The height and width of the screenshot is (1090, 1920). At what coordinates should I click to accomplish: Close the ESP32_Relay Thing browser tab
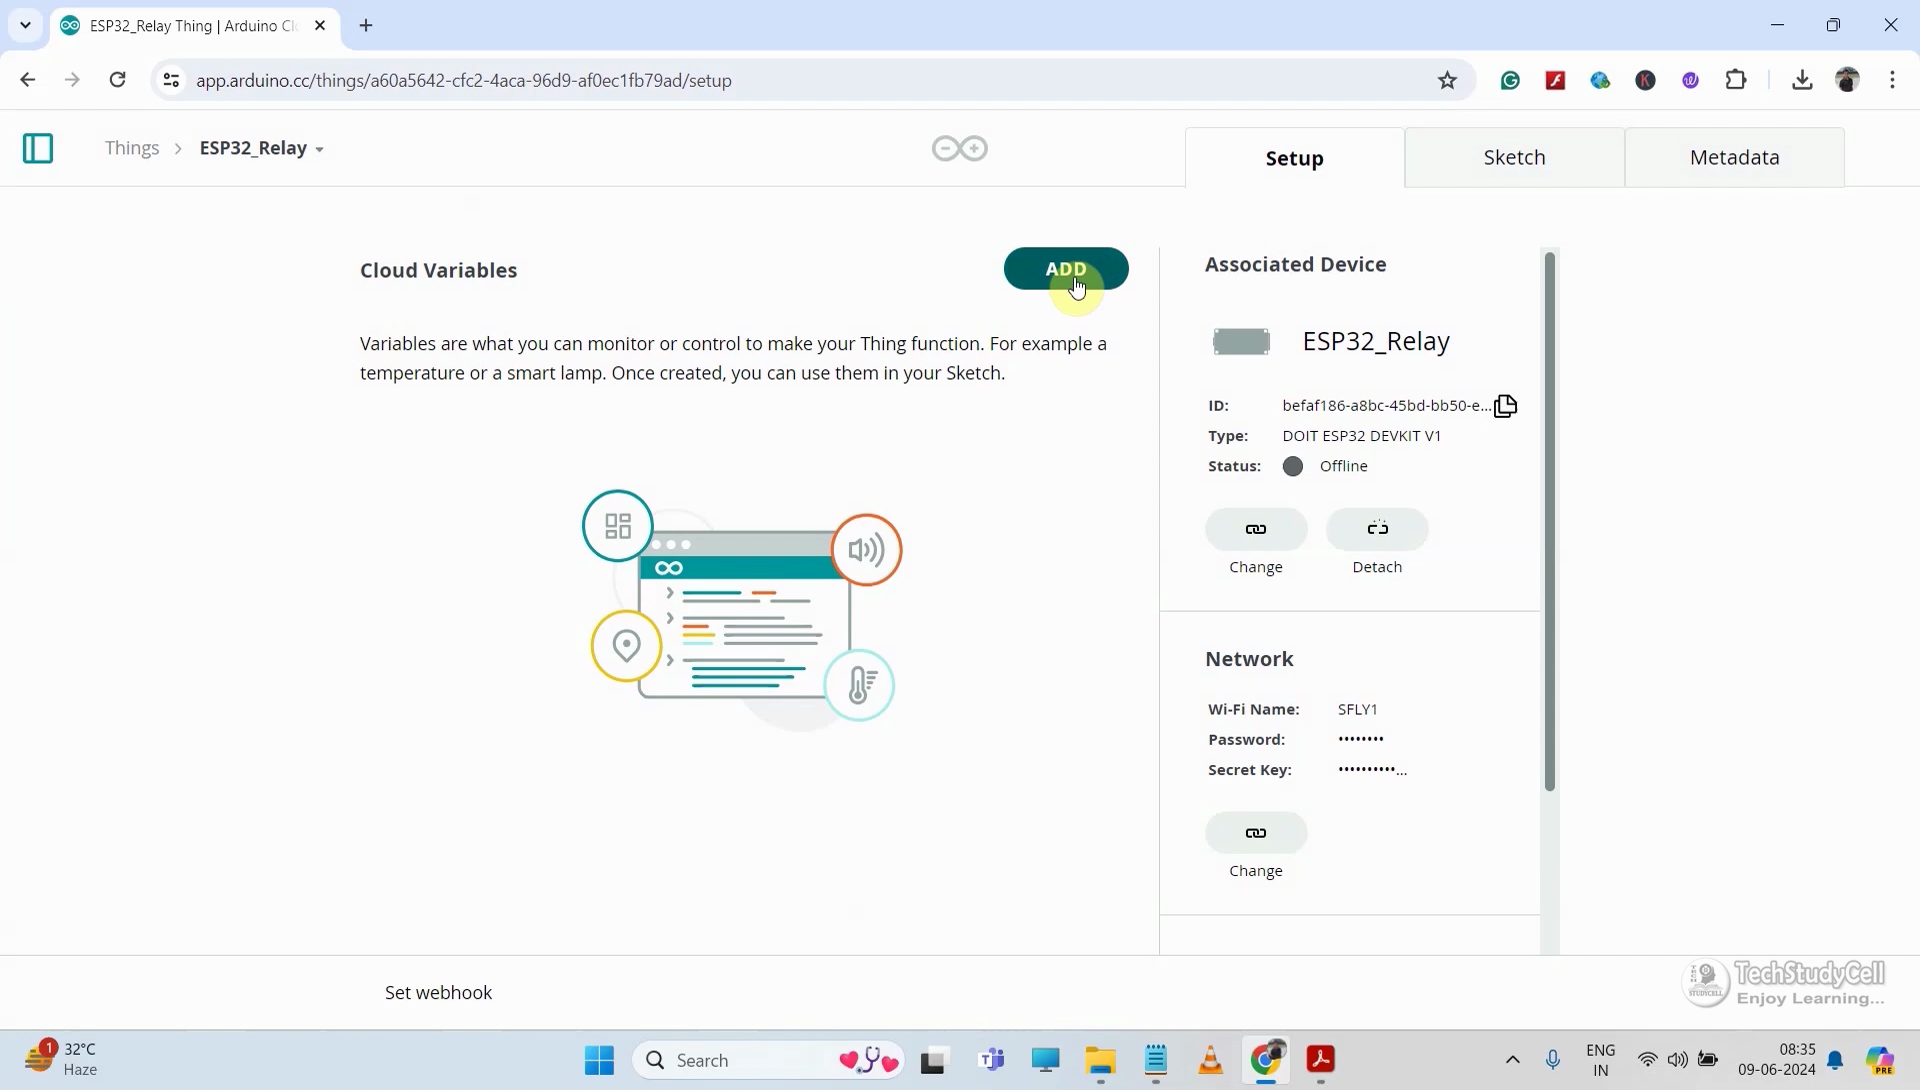[x=320, y=26]
